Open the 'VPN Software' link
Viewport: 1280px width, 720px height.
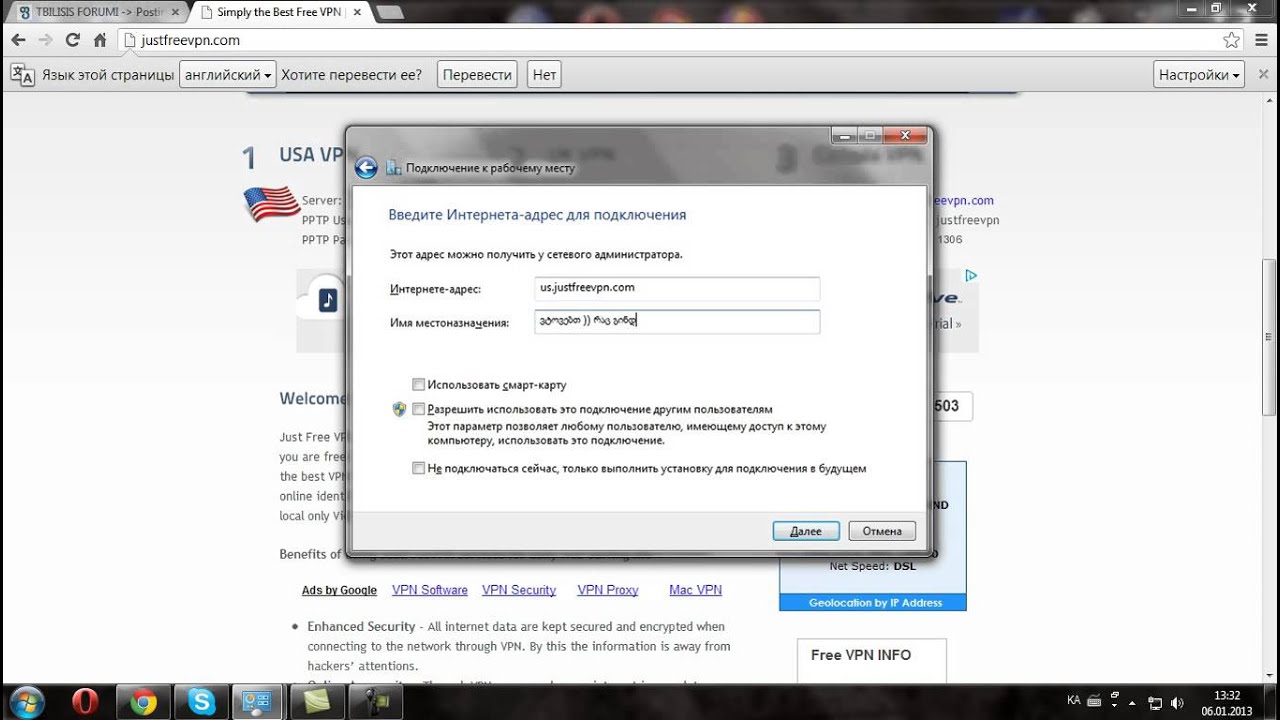[430, 590]
